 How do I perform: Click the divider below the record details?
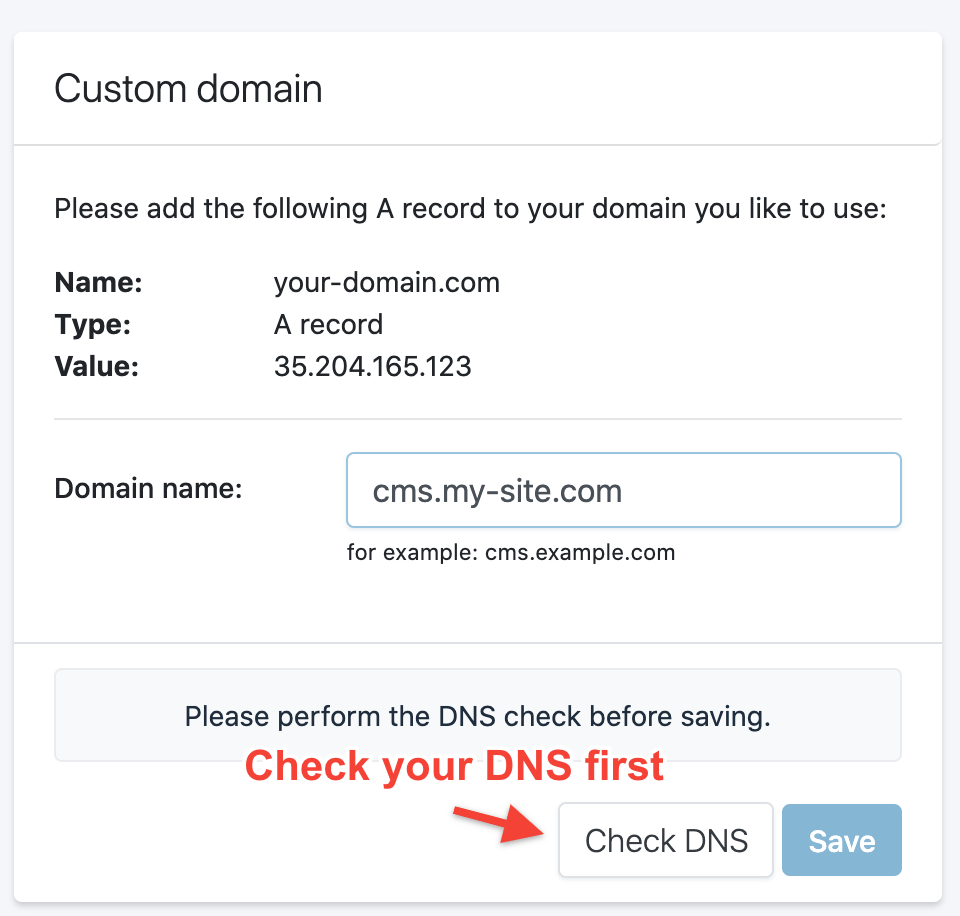[478, 417]
